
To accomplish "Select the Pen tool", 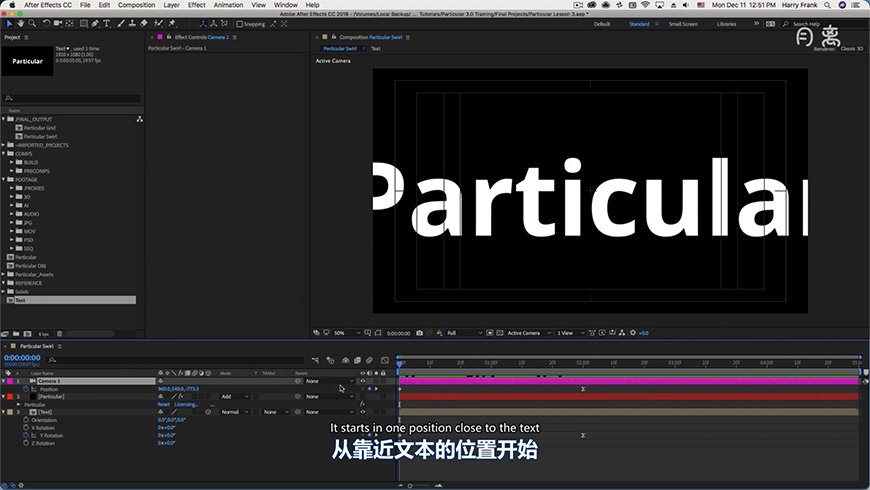I will click(95, 24).
